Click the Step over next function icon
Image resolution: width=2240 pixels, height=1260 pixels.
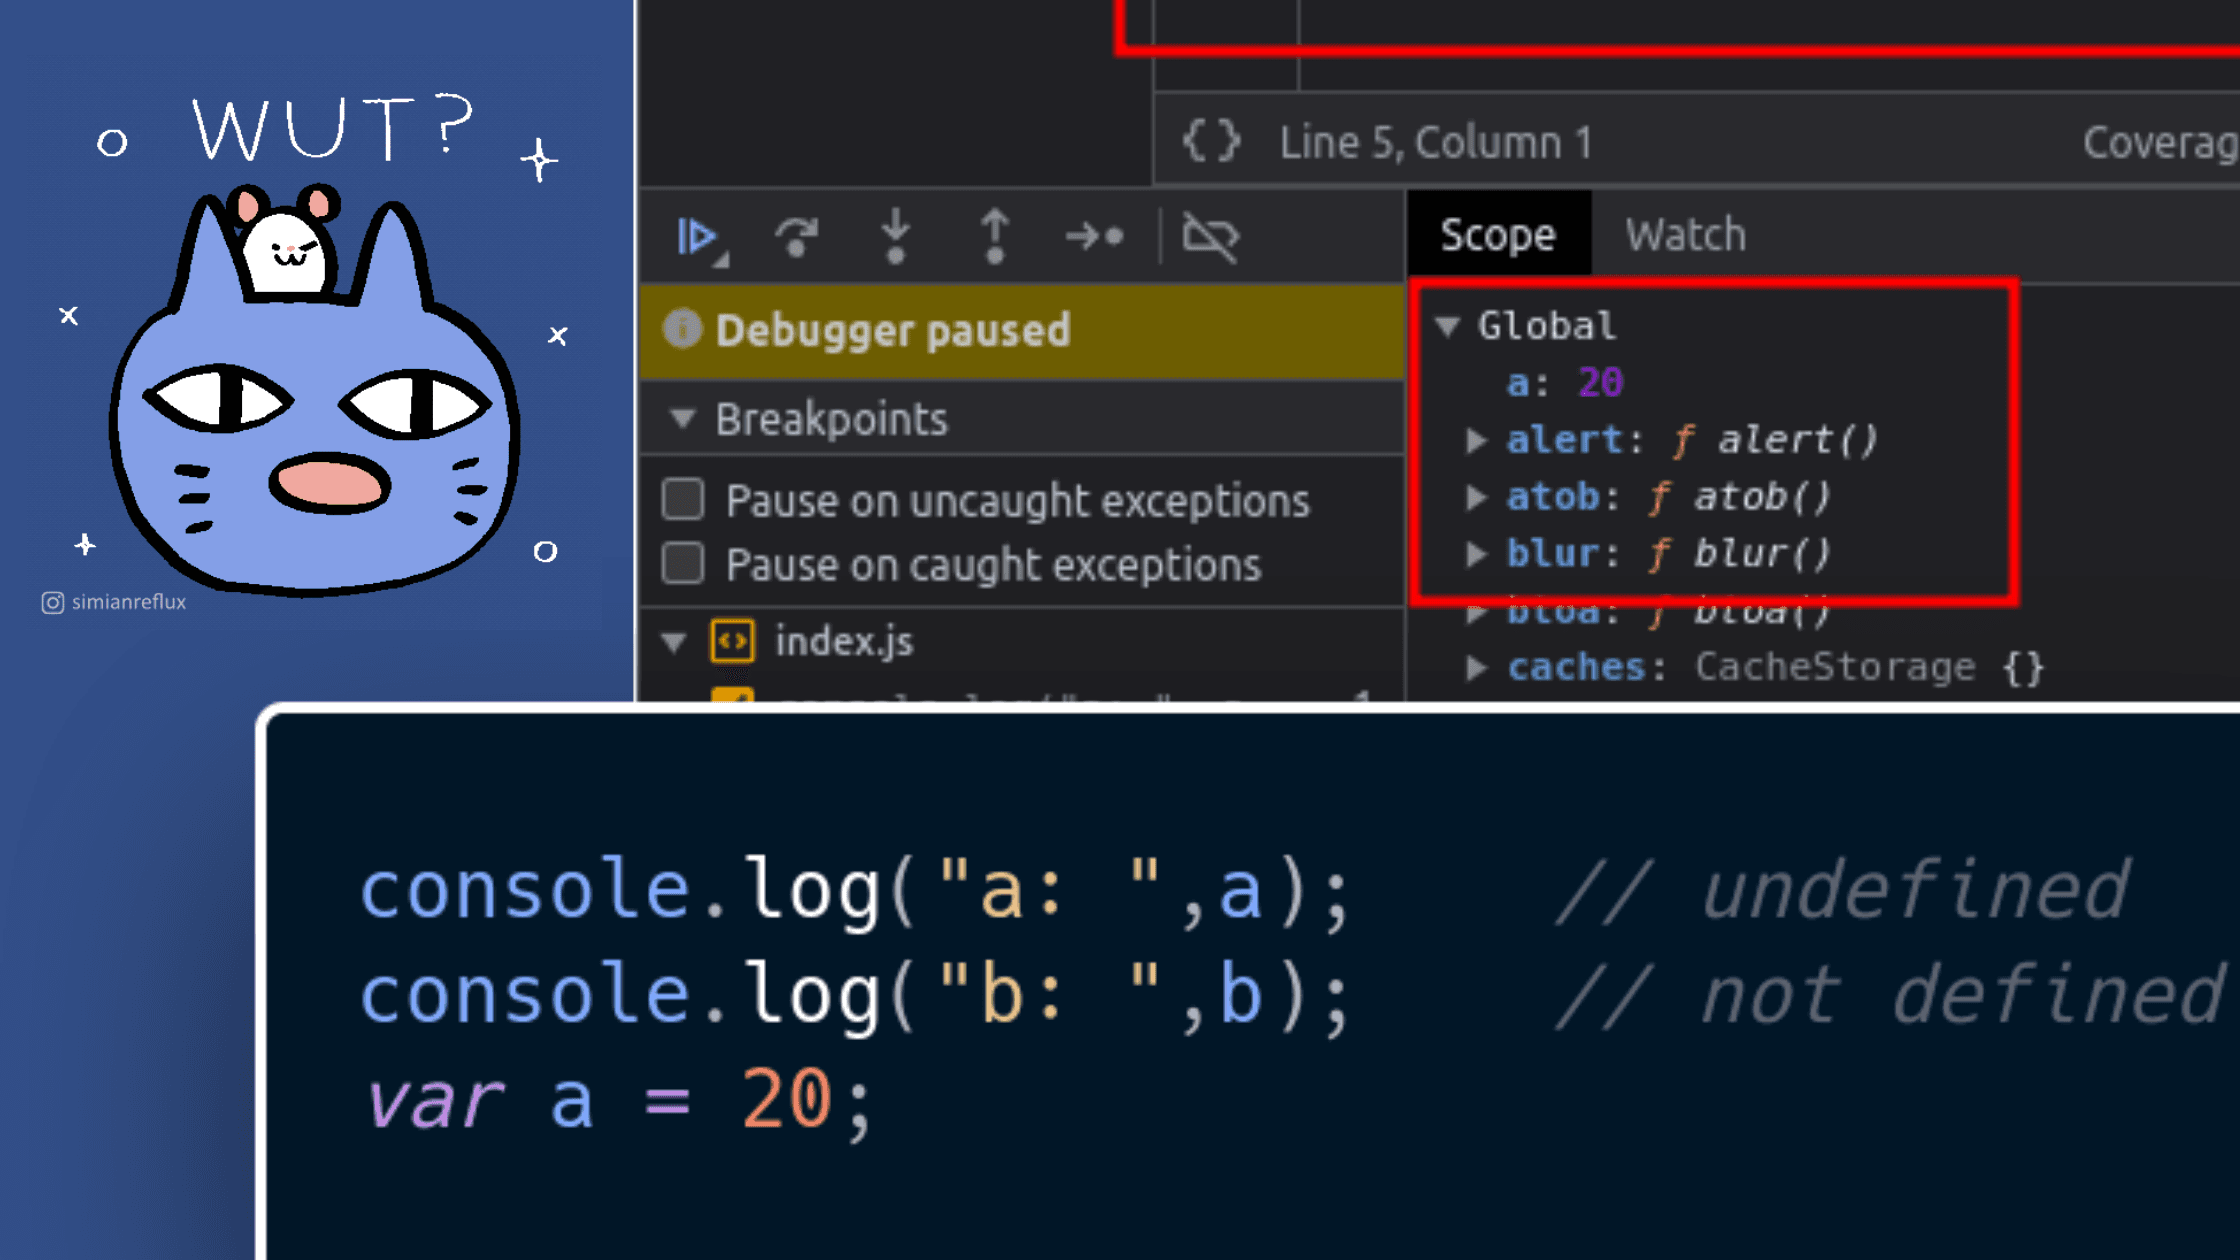point(796,237)
